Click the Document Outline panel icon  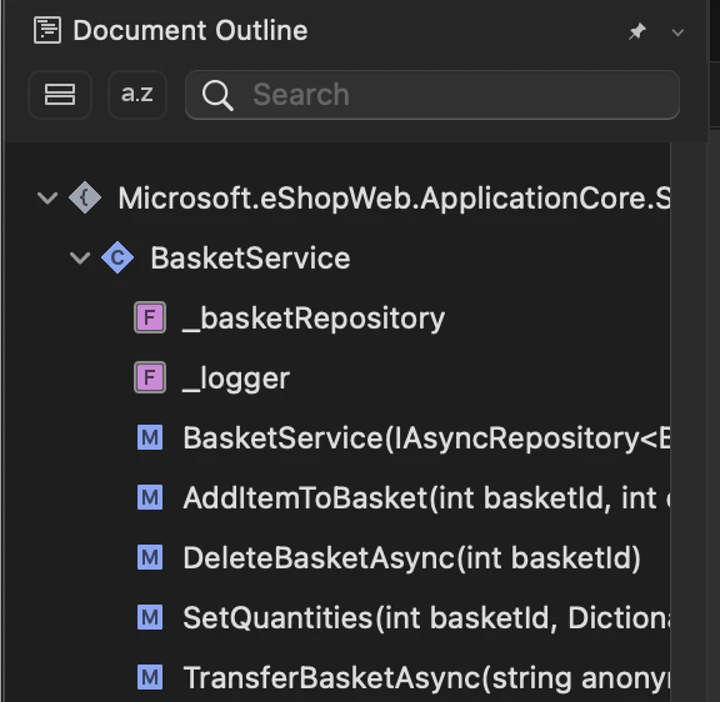(x=47, y=30)
